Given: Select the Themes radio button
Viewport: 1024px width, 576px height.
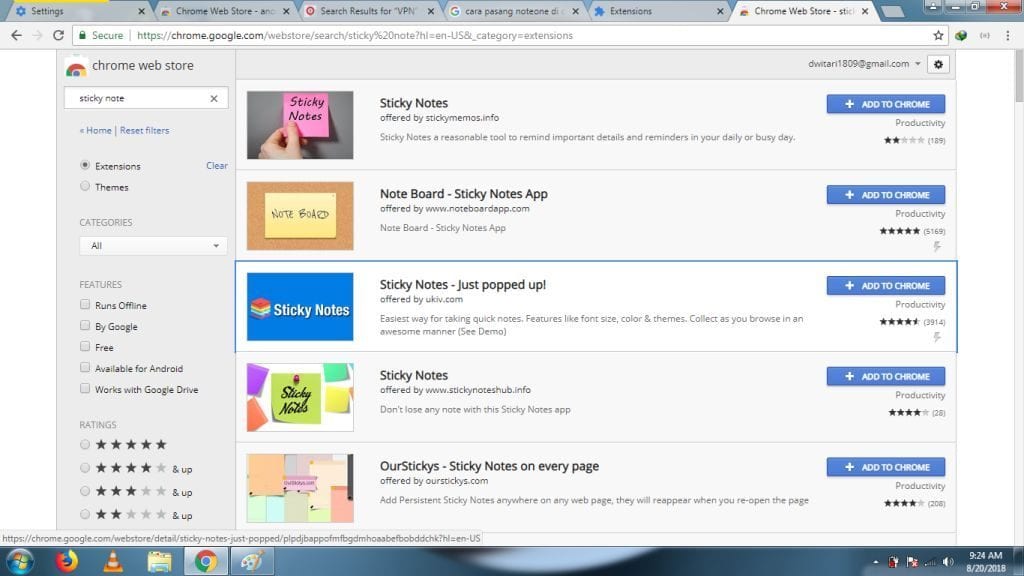Looking at the screenshot, I should tap(85, 187).
